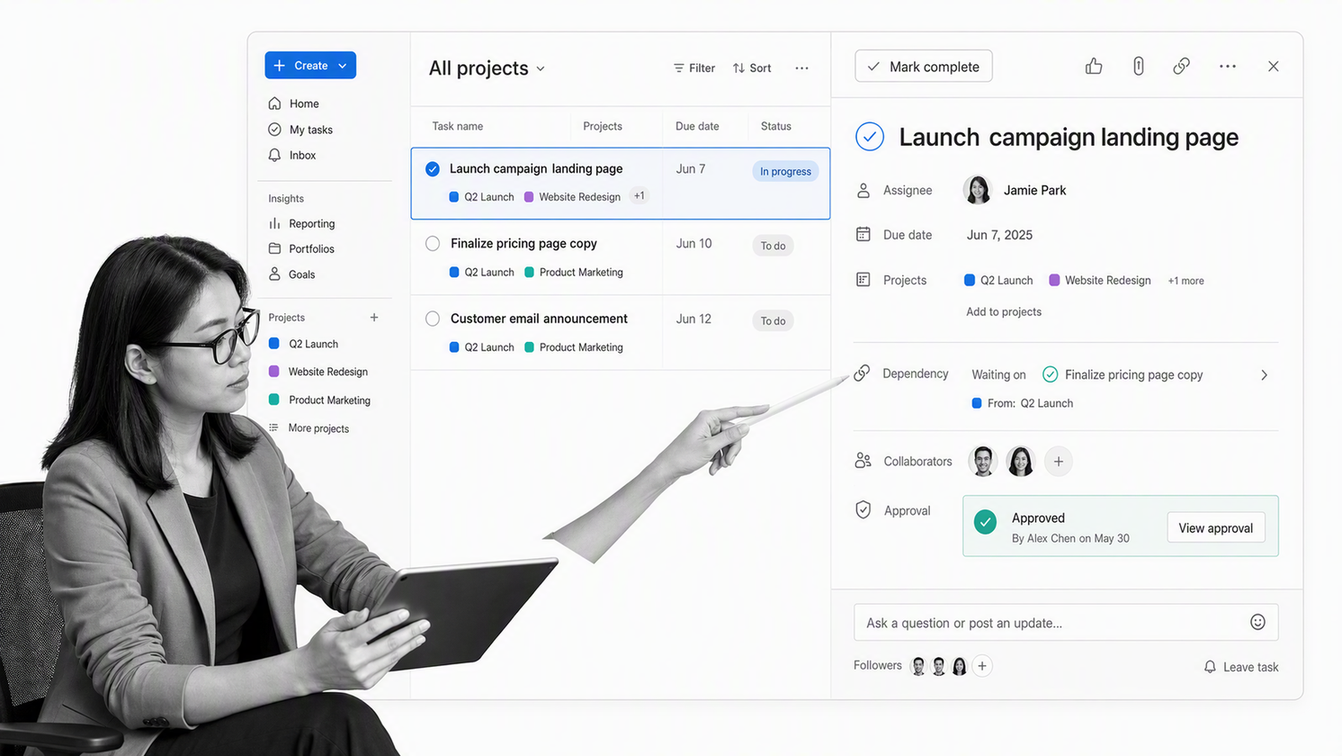Add a follower with plus icon
Viewport: 1342px width, 756px height.
982,666
